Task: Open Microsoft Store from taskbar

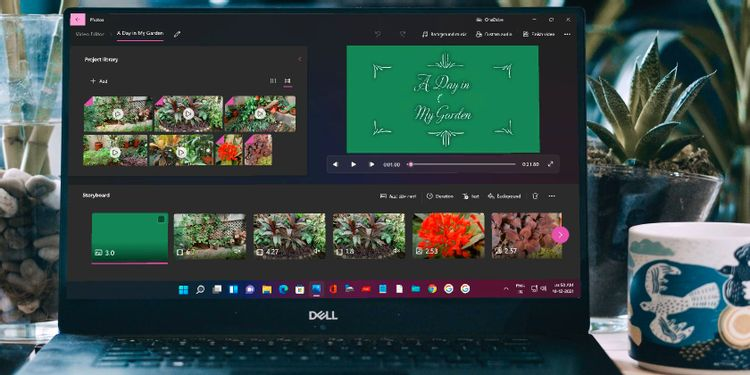Action: point(299,289)
